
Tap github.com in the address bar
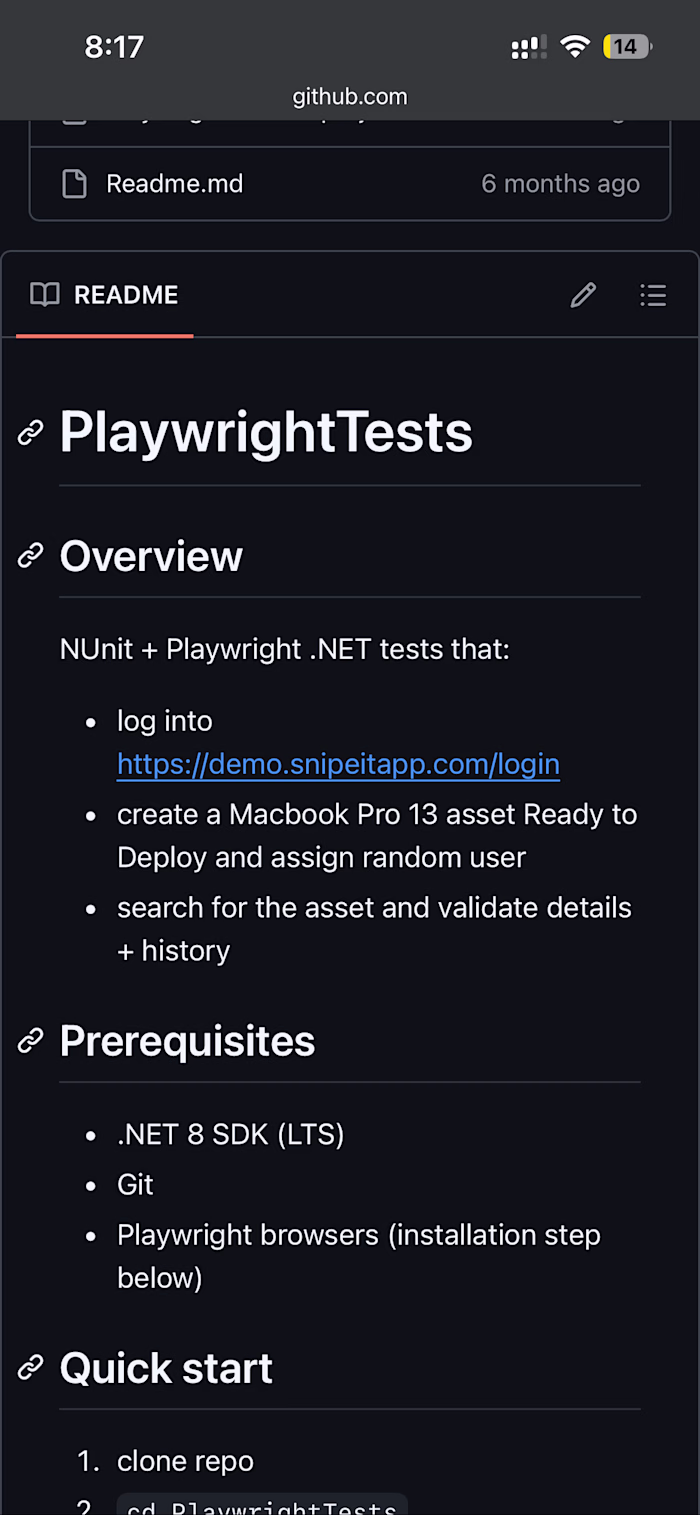[348, 96]
